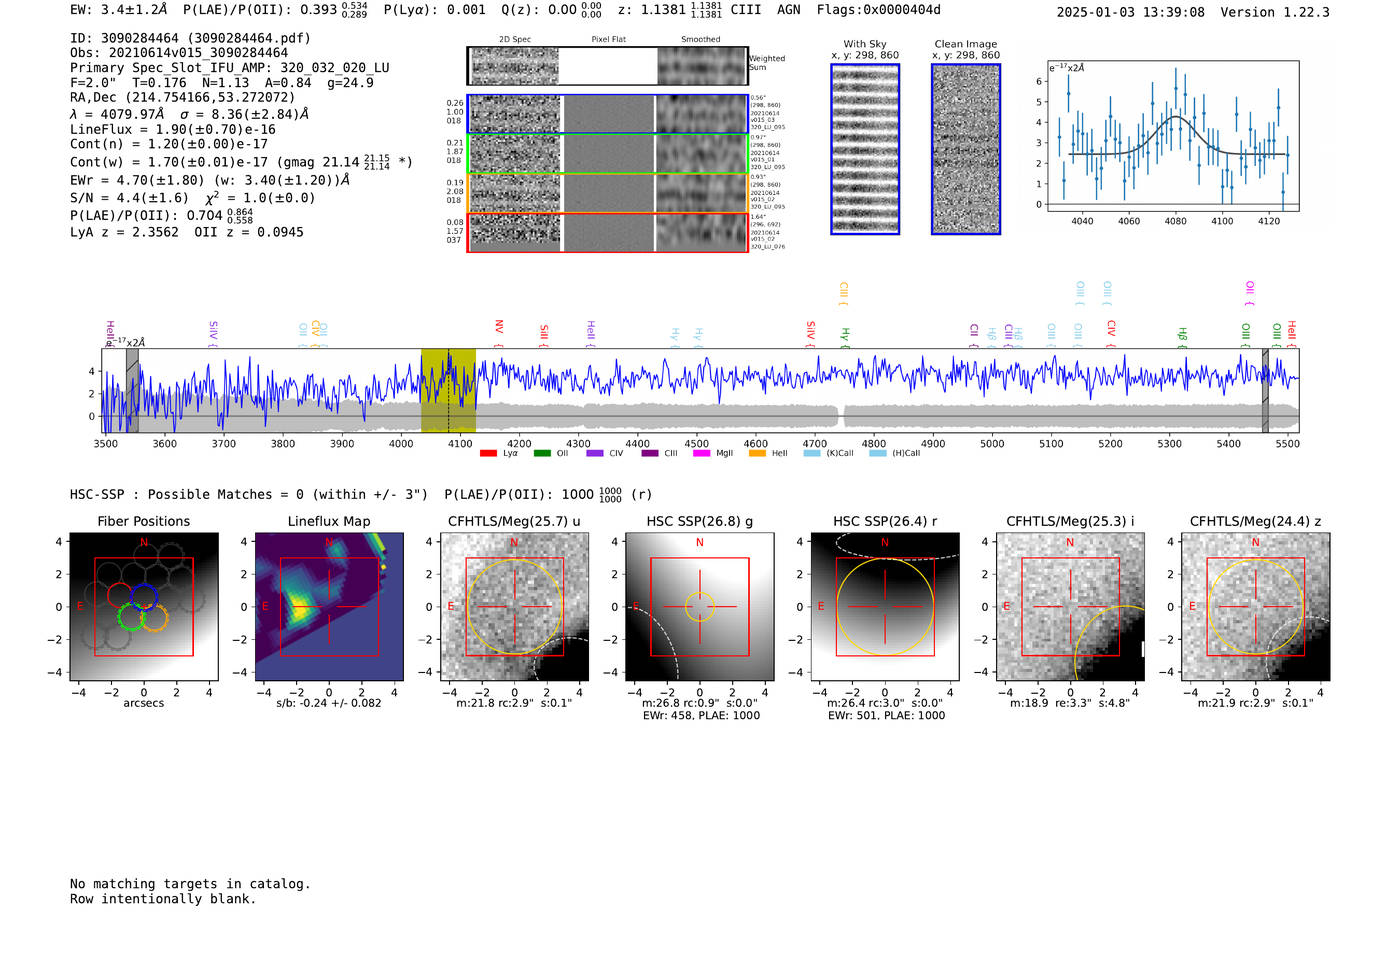This screenshot has height=953, width=1400.
Task: Click the m:18.9 re:3.3" s:4.8" caption
Action: [x=1070, y=703]
